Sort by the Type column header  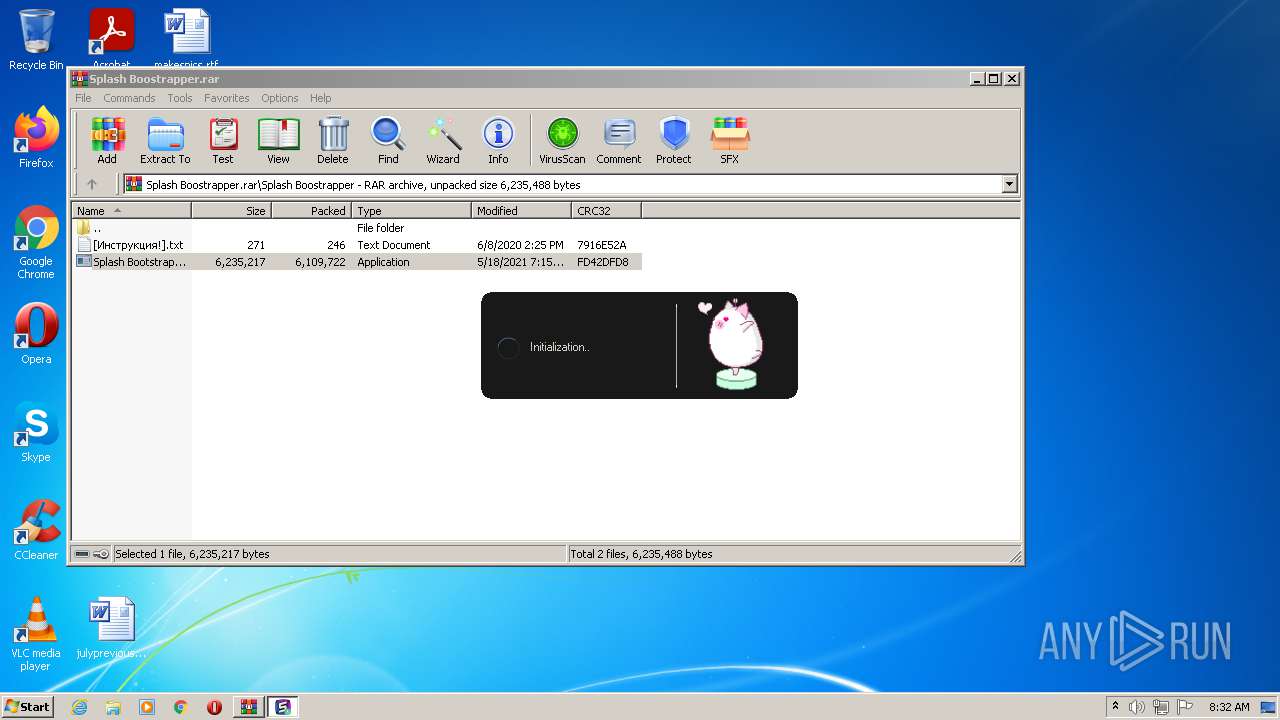(411, 211)
